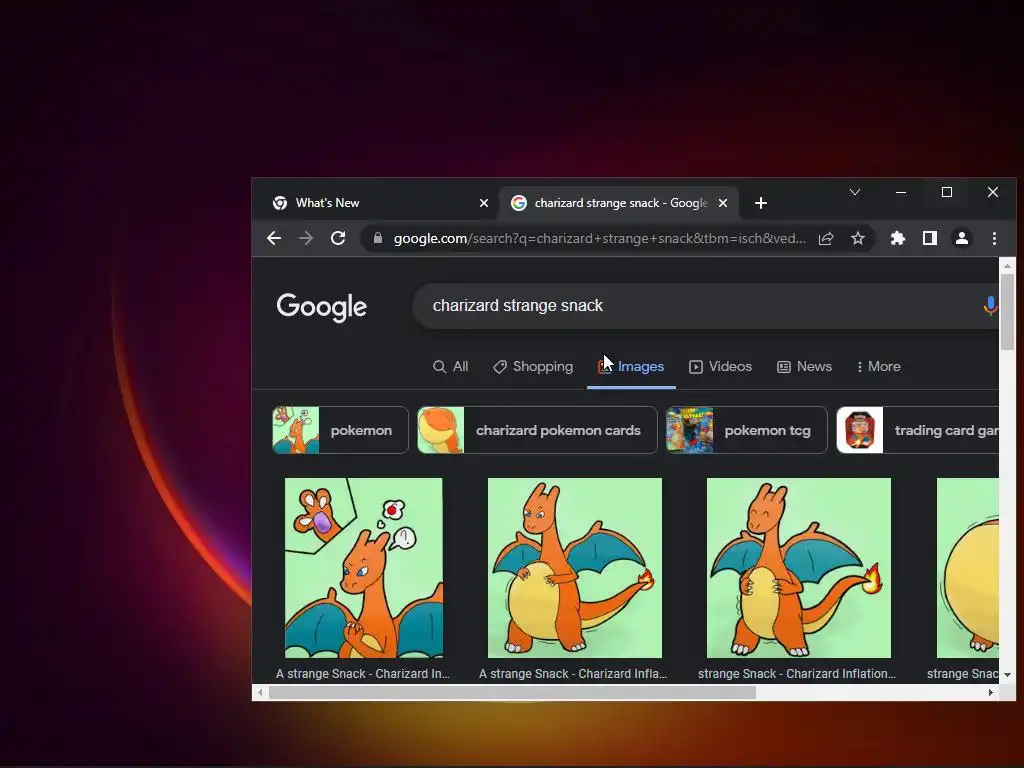
Task: Open the Charizard looking at belly image
Action: coord(575,568)
